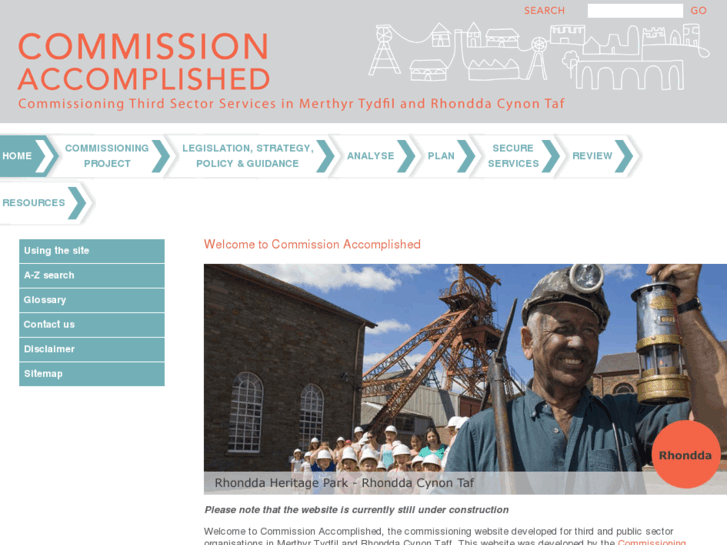Open the Resources navigation item
727x545 pixels.
(44, 203)
